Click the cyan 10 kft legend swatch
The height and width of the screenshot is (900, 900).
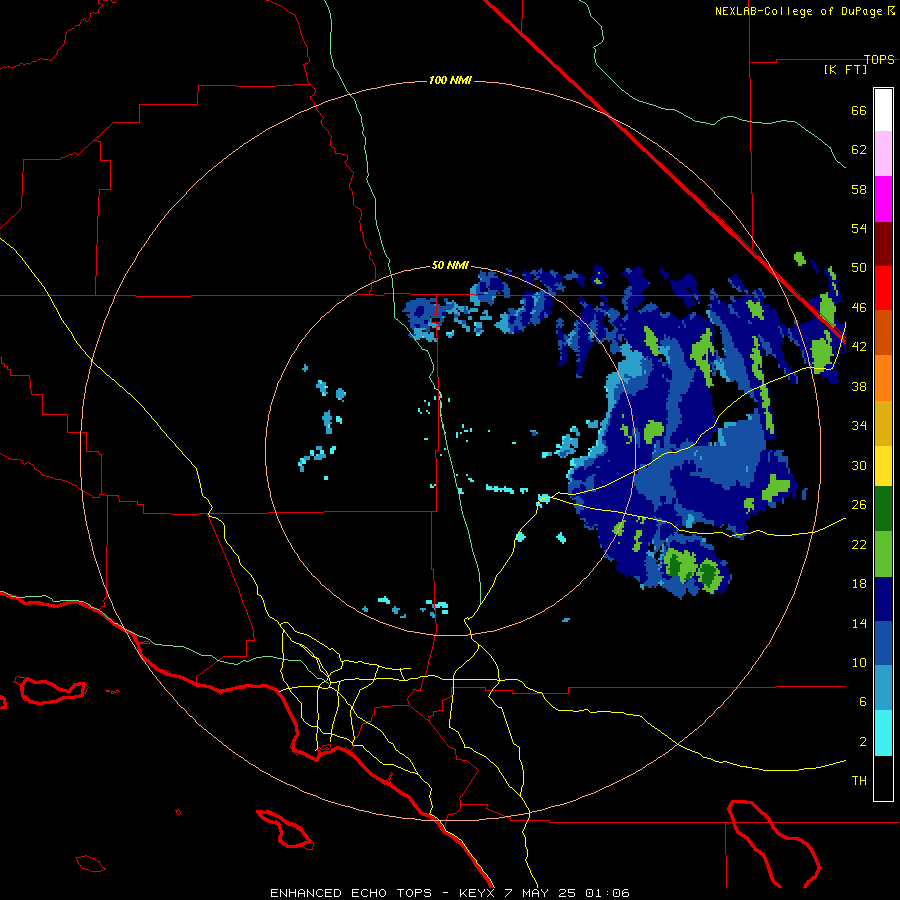point(883,734)
